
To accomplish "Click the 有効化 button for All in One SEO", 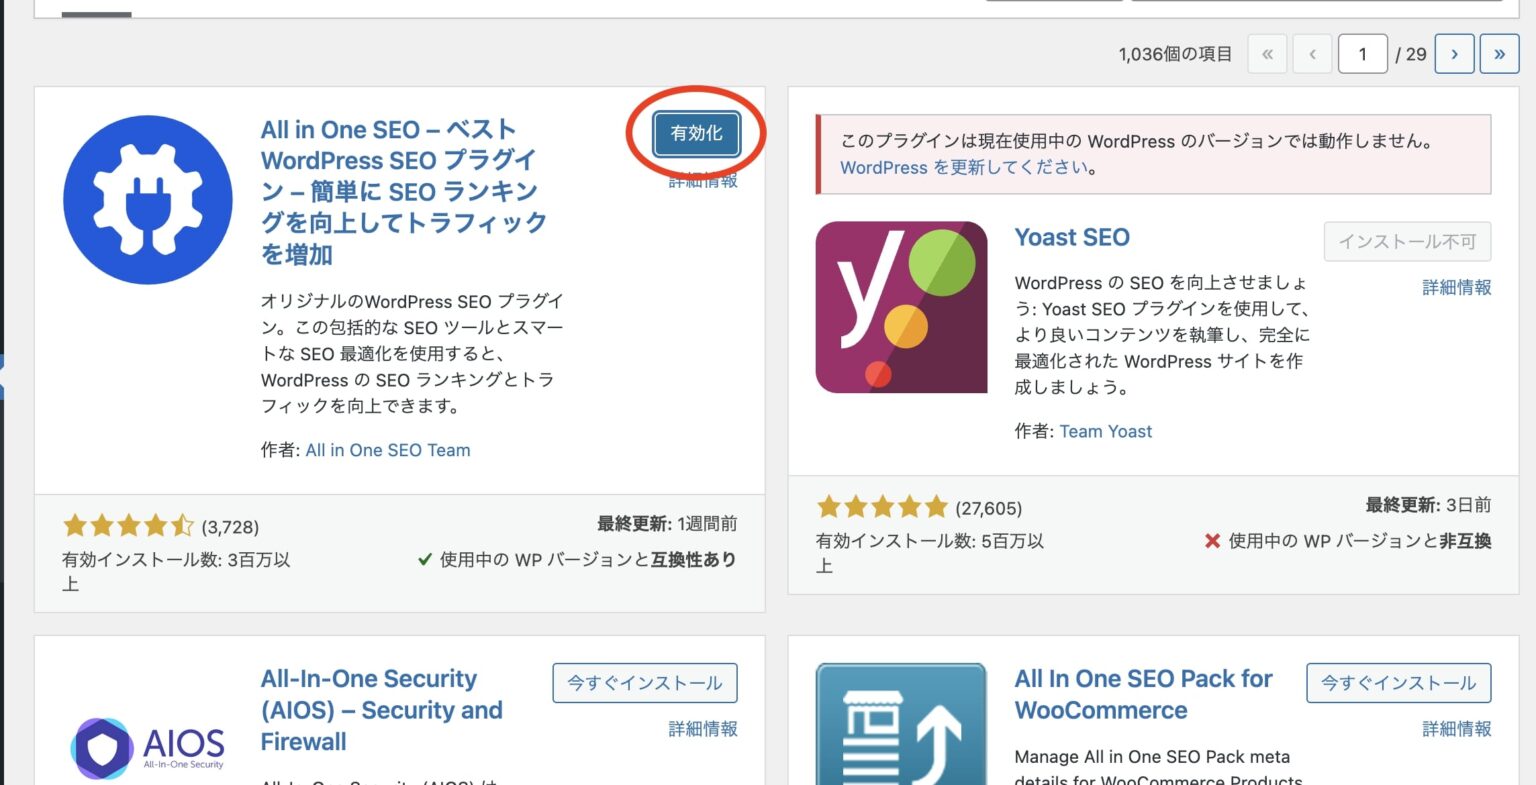I will (697, 133).
